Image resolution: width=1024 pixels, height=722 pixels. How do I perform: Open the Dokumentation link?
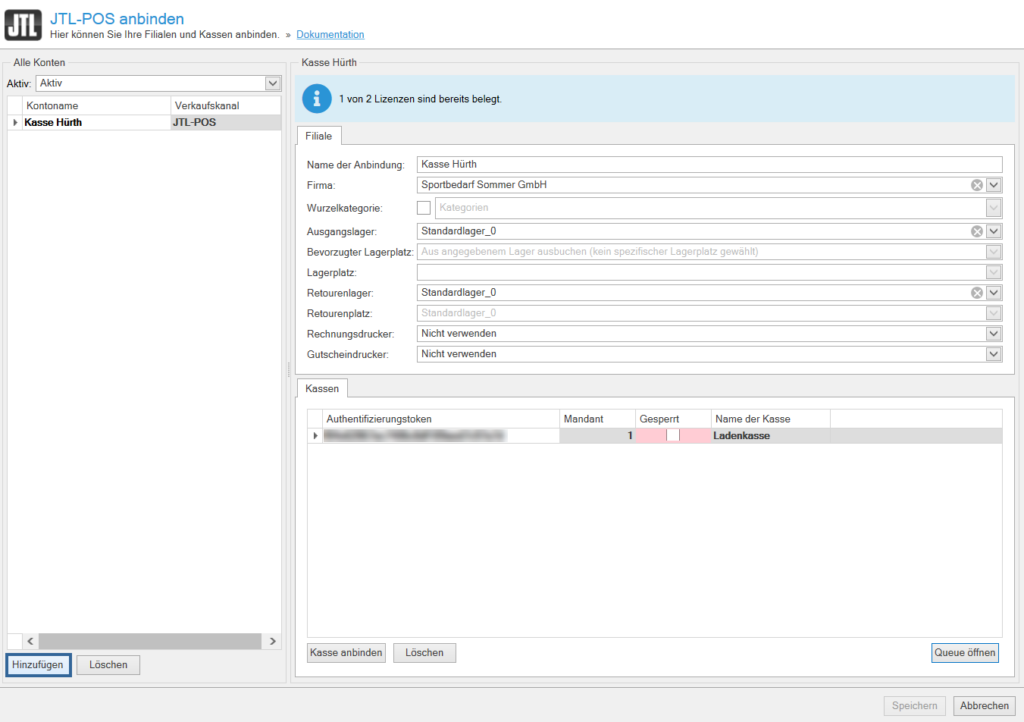(x=330, y=35)
